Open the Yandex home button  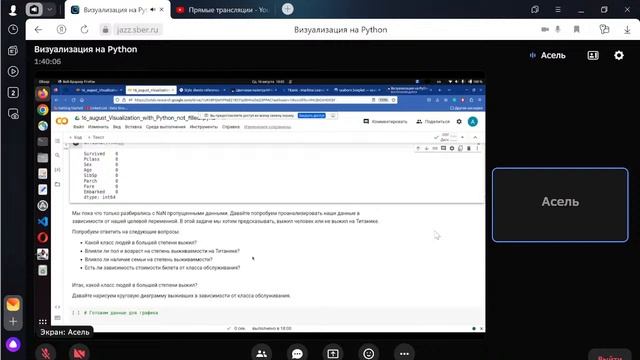point(61,30)
